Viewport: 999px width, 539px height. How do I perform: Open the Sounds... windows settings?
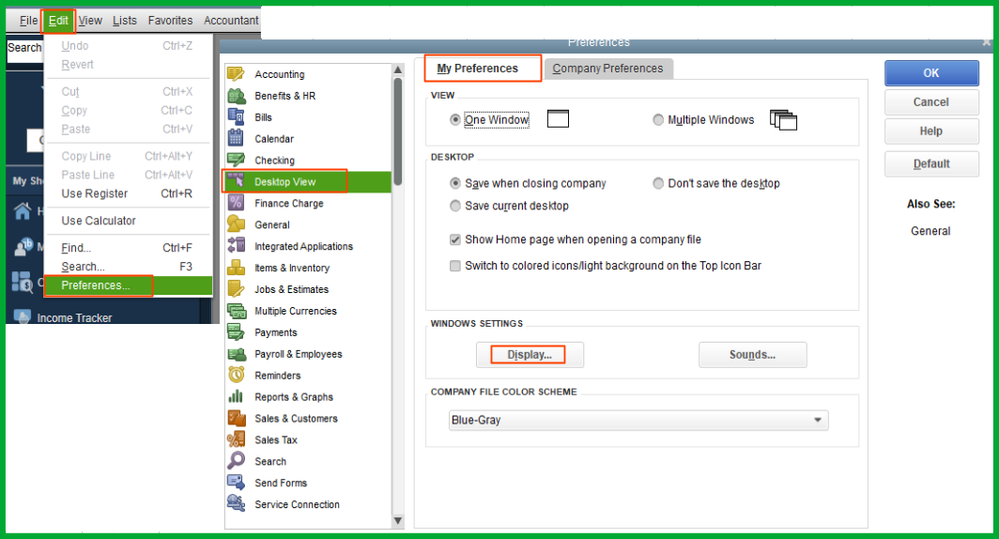(x=752, y=355)
